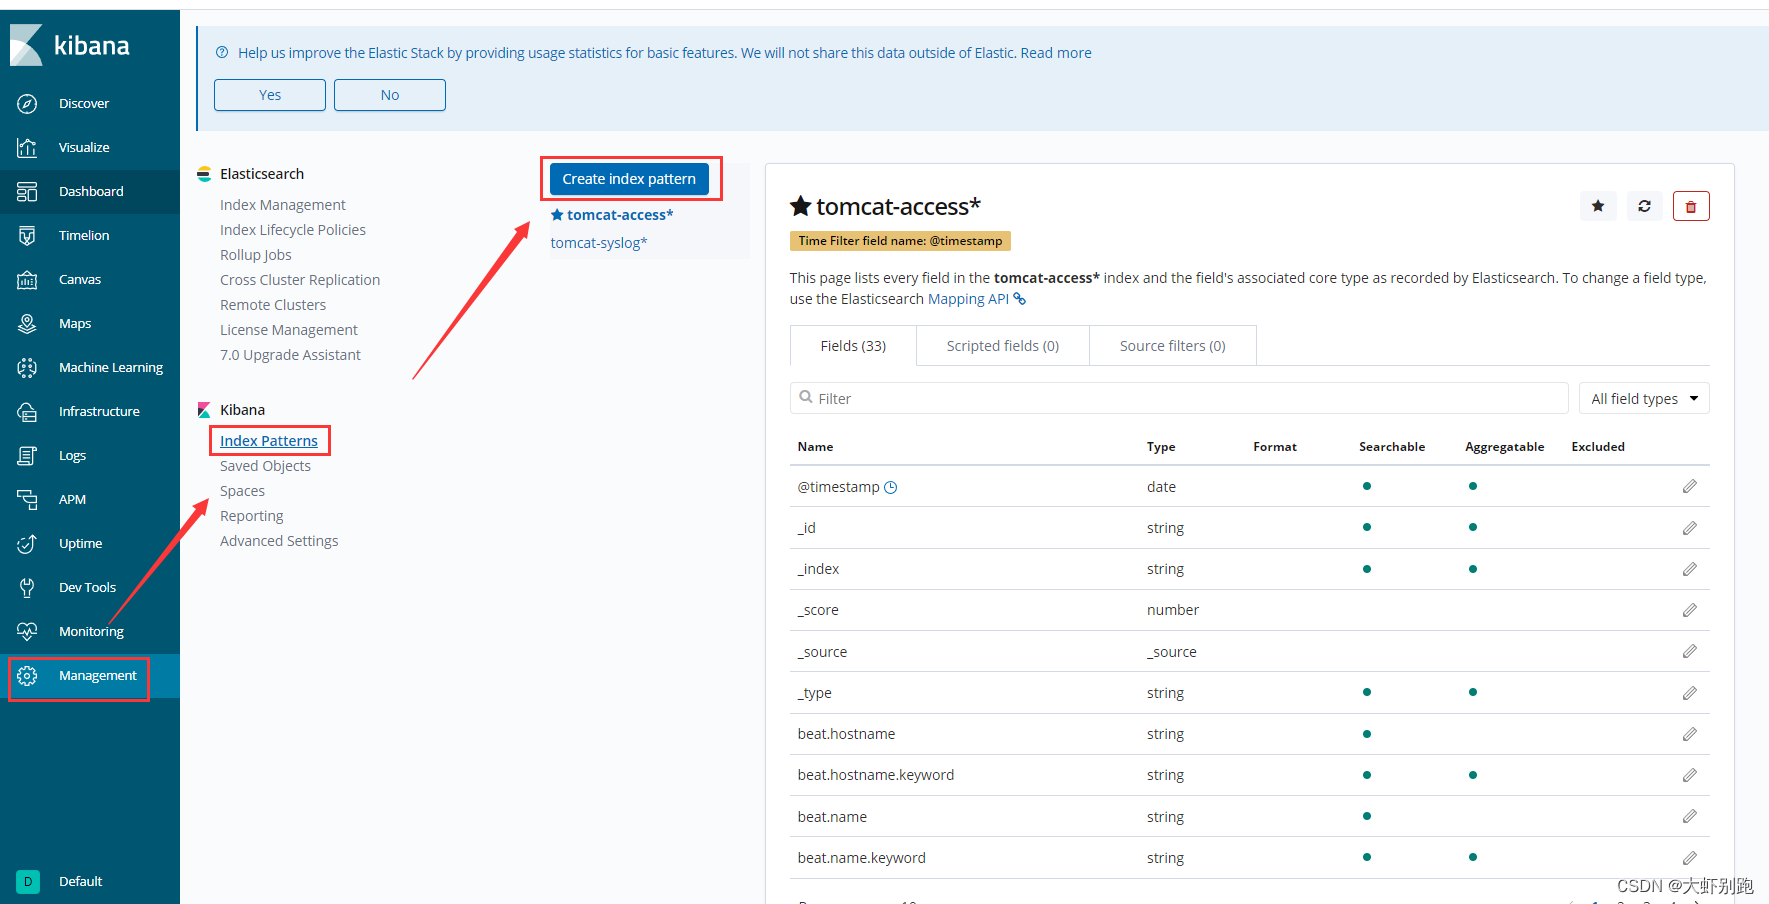Sort fields by Type column header
Image resolution: width=1769 pixels, height=904 pixels.
point(1161,447)
